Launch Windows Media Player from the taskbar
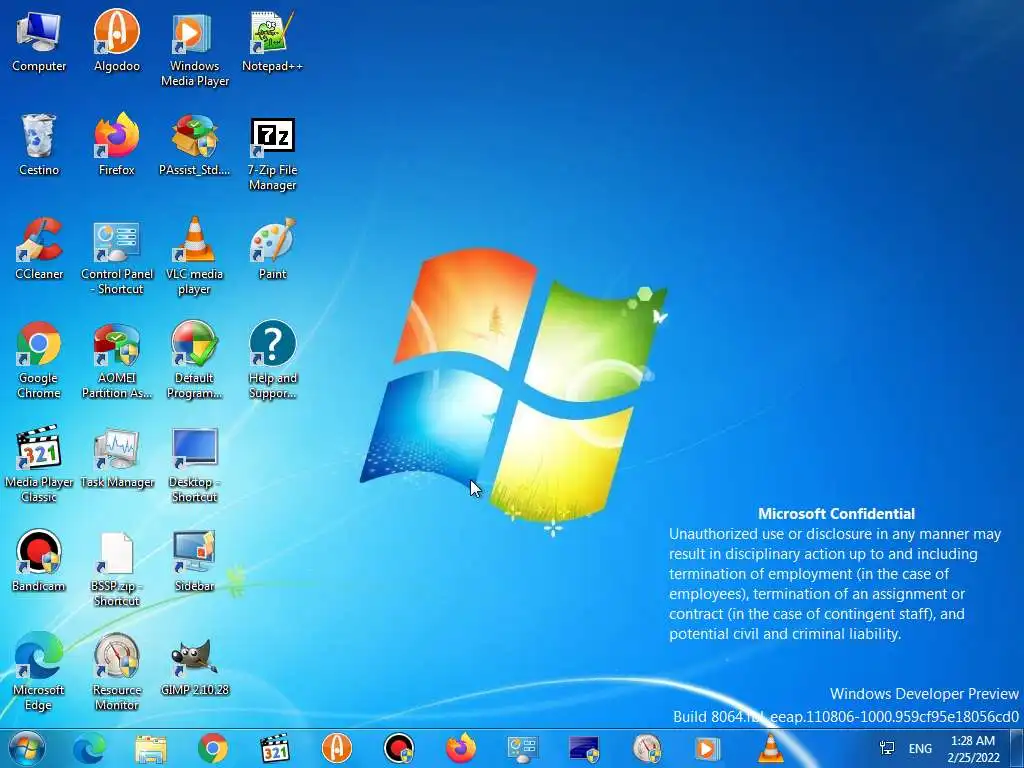The width and height of the screenshot is (1024, 768). pos(708,748)
